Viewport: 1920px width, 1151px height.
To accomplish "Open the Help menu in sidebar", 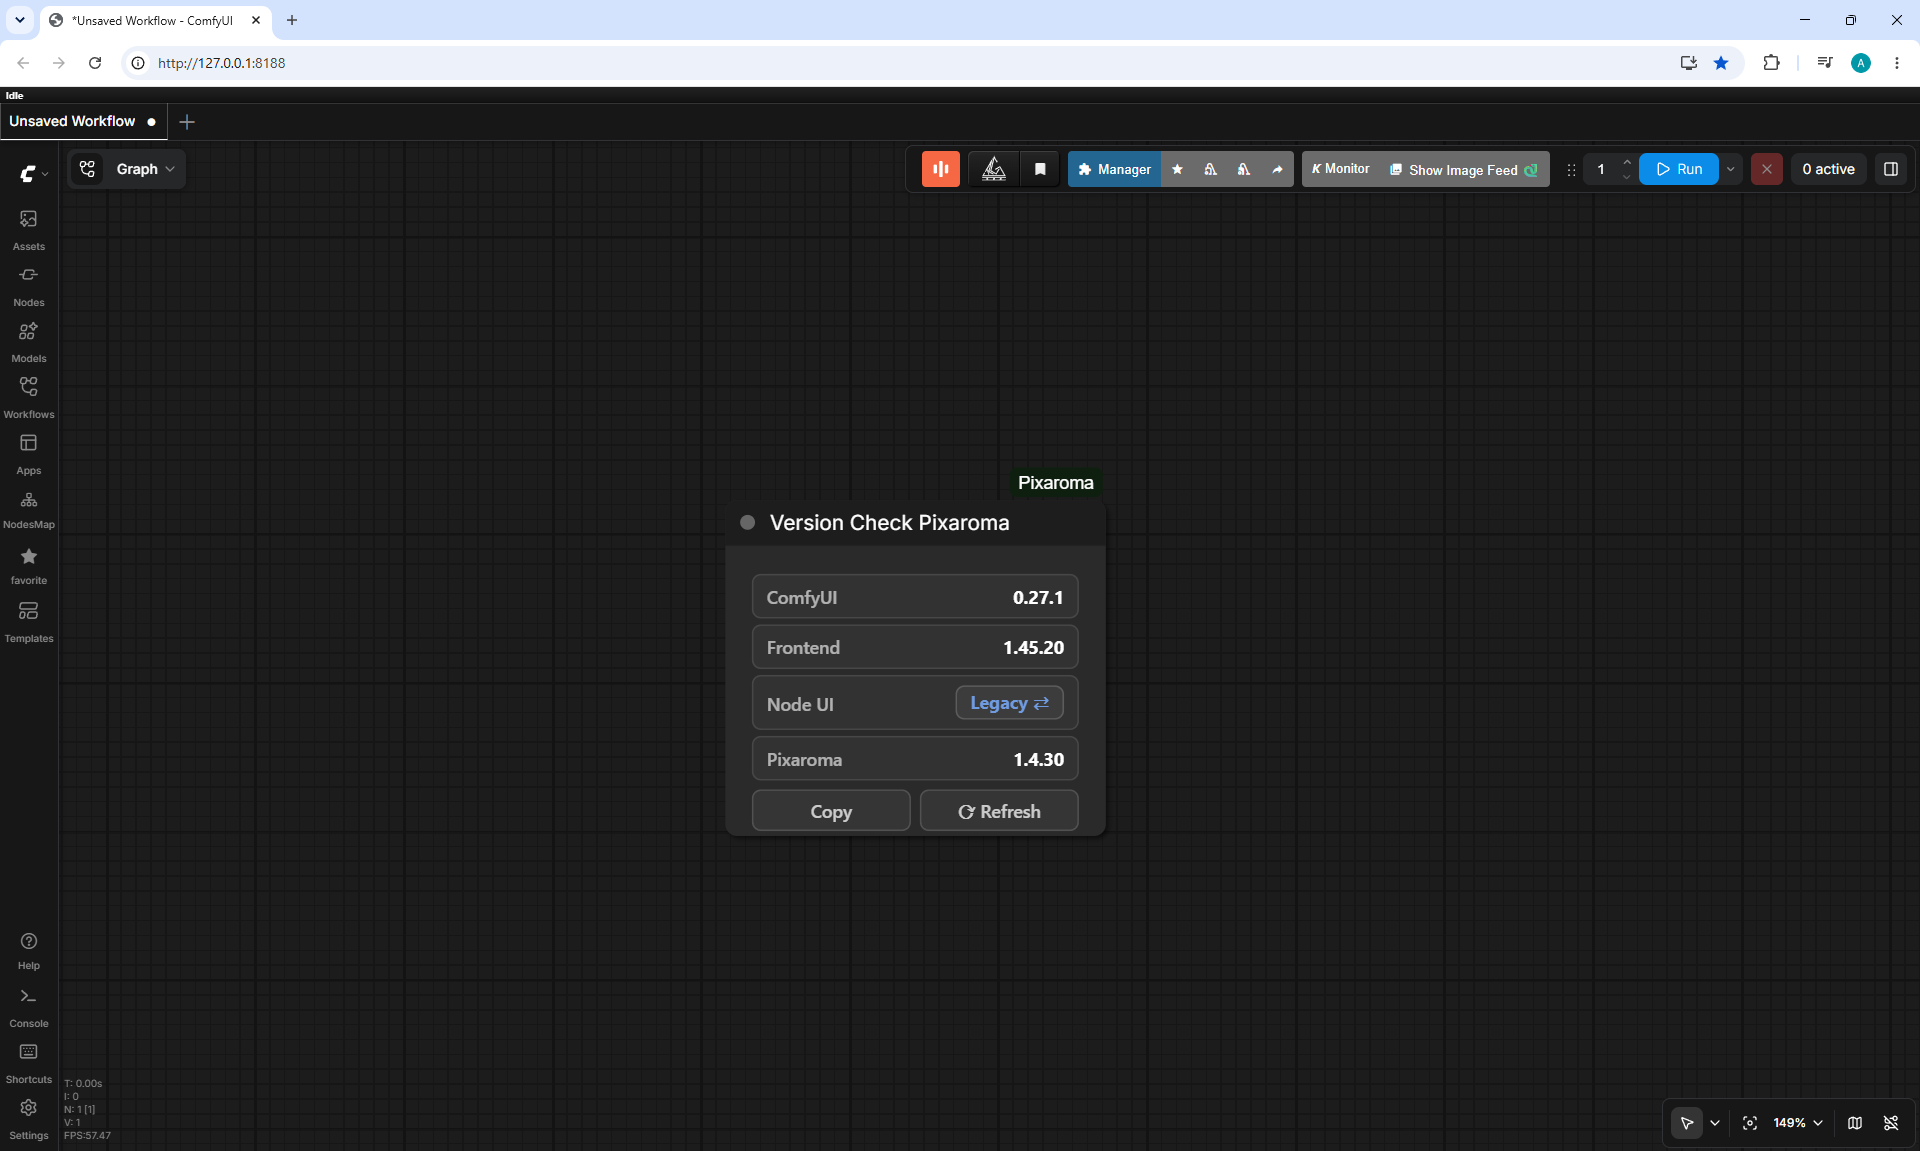I will (29, 950).
